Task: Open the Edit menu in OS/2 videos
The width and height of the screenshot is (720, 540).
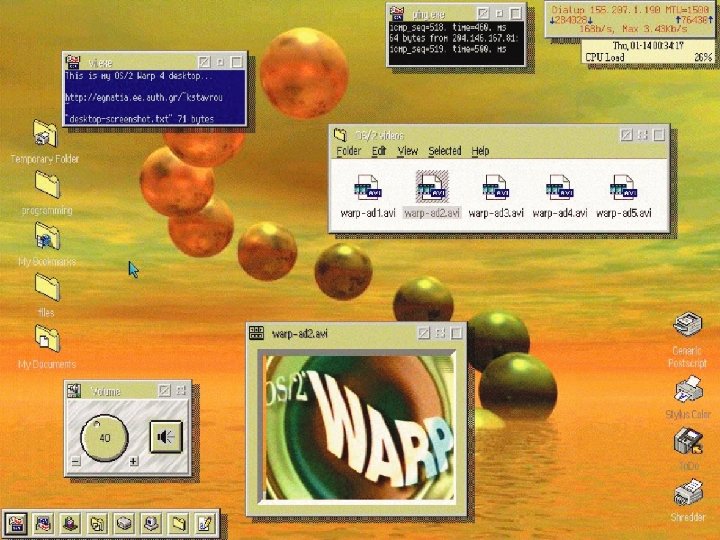Action: tap(379, 151)
